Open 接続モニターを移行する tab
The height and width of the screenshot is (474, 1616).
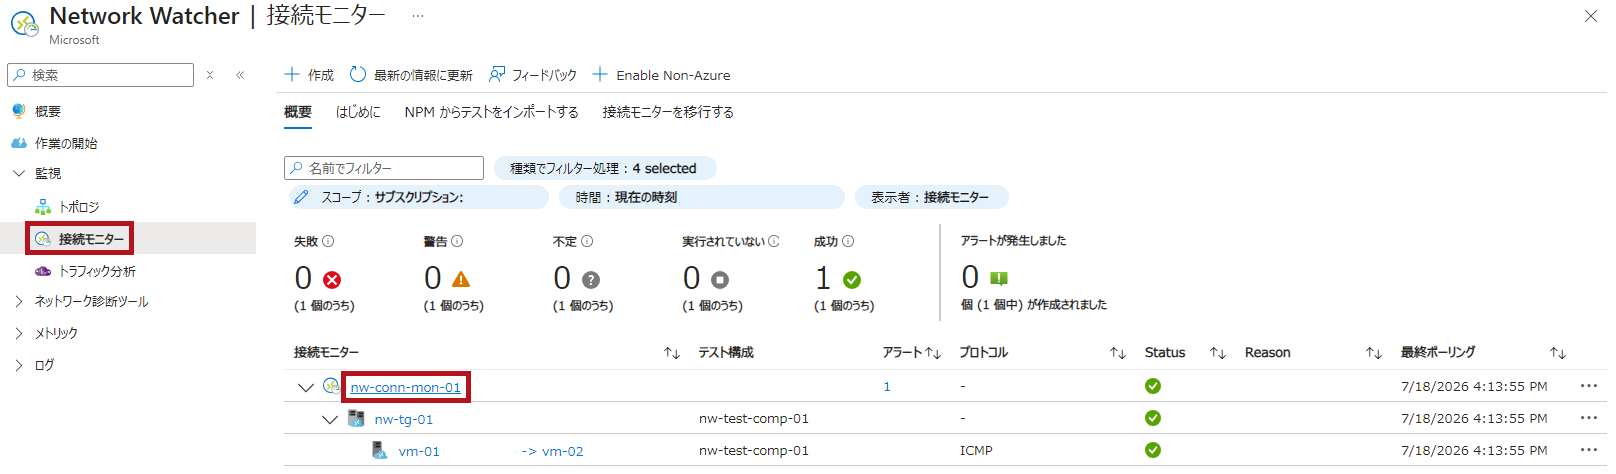point(668,112)
